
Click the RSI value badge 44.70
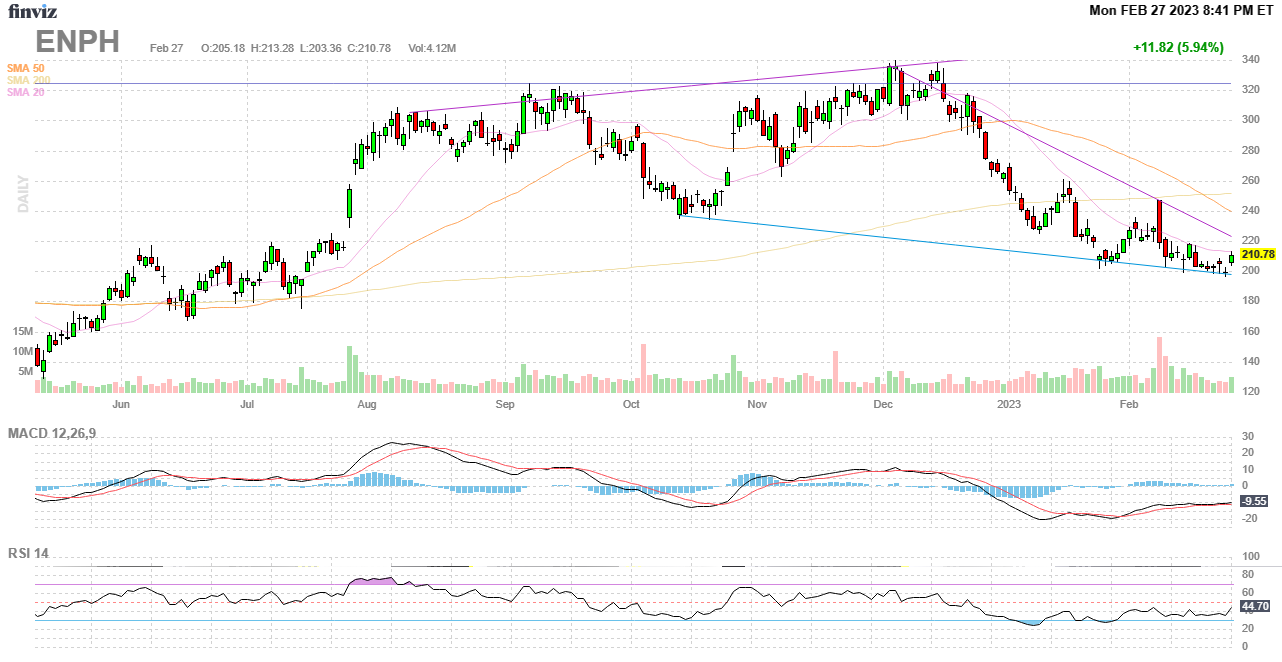tap(1255, 606)
